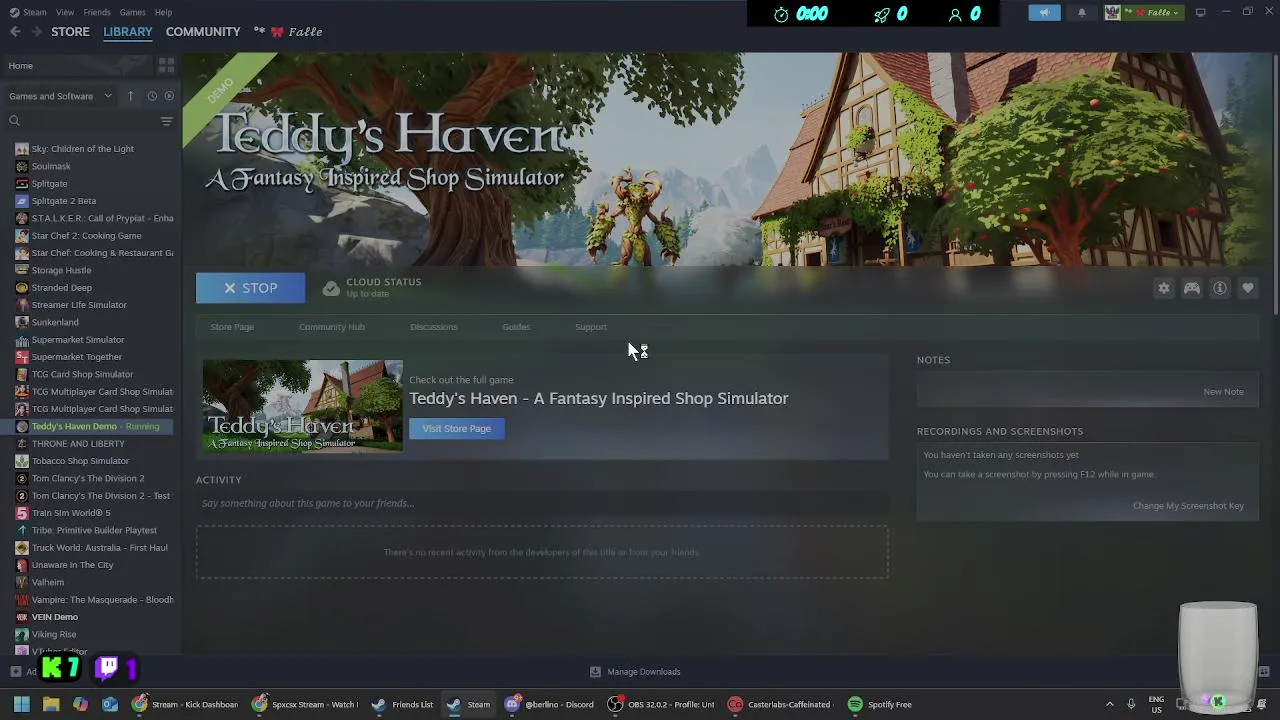Open the library advanced filter icon
1280x720 pixels.
click(x=166, y=121)
